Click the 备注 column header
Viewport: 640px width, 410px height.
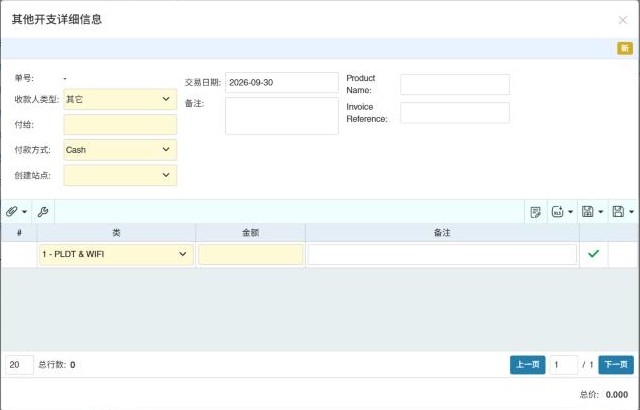[x=442, y=233]
